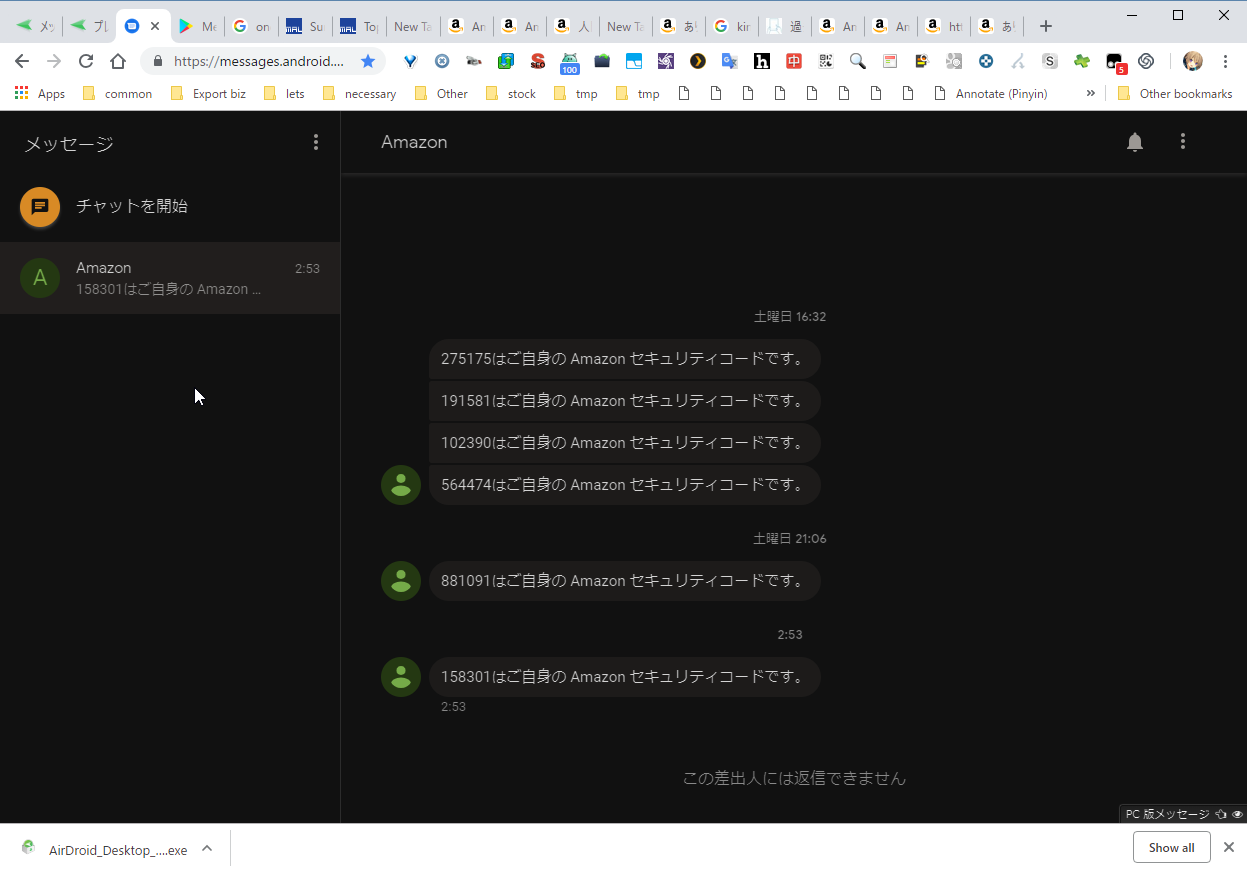This screenshot has width=1247, height=872.
Task: Click sender avatar beside the 564474 message
Action: coord(401,485)
